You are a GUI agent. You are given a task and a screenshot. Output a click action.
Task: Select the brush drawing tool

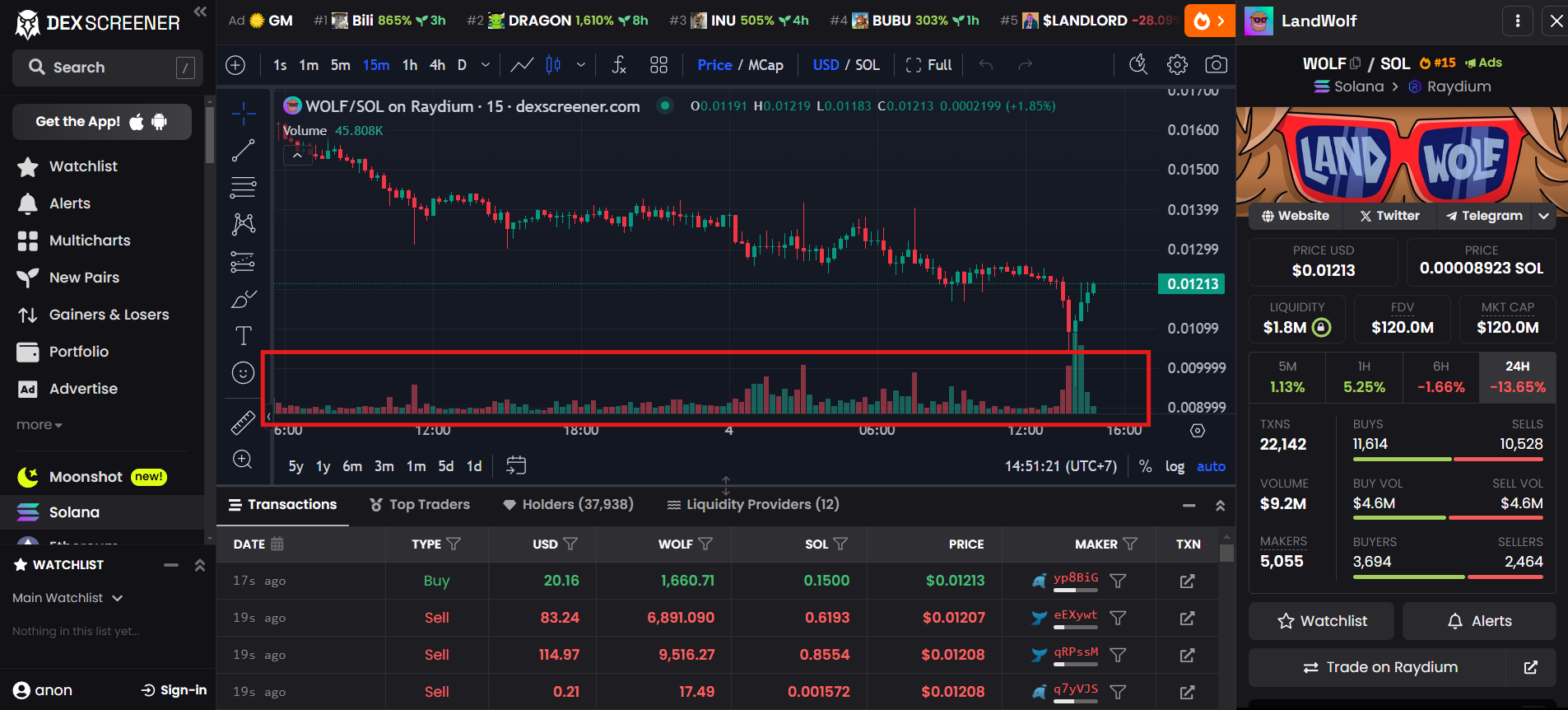pos(243,298)
